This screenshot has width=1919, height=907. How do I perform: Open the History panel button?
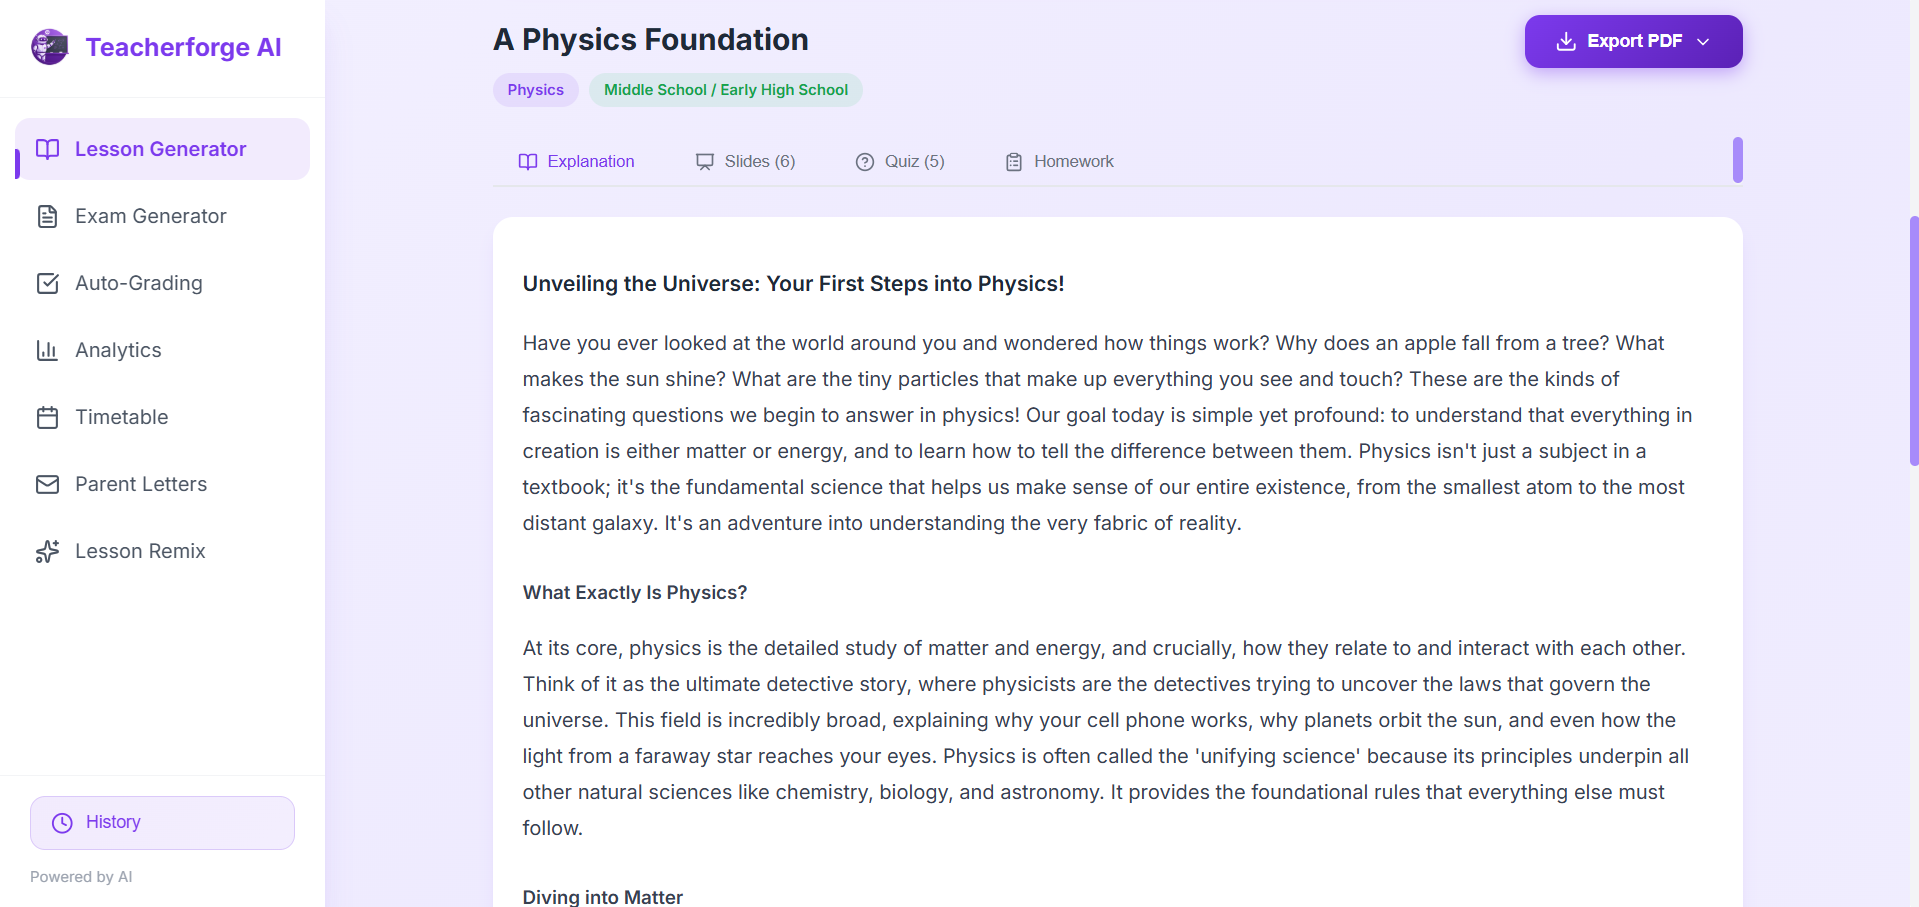coord(162,822)
